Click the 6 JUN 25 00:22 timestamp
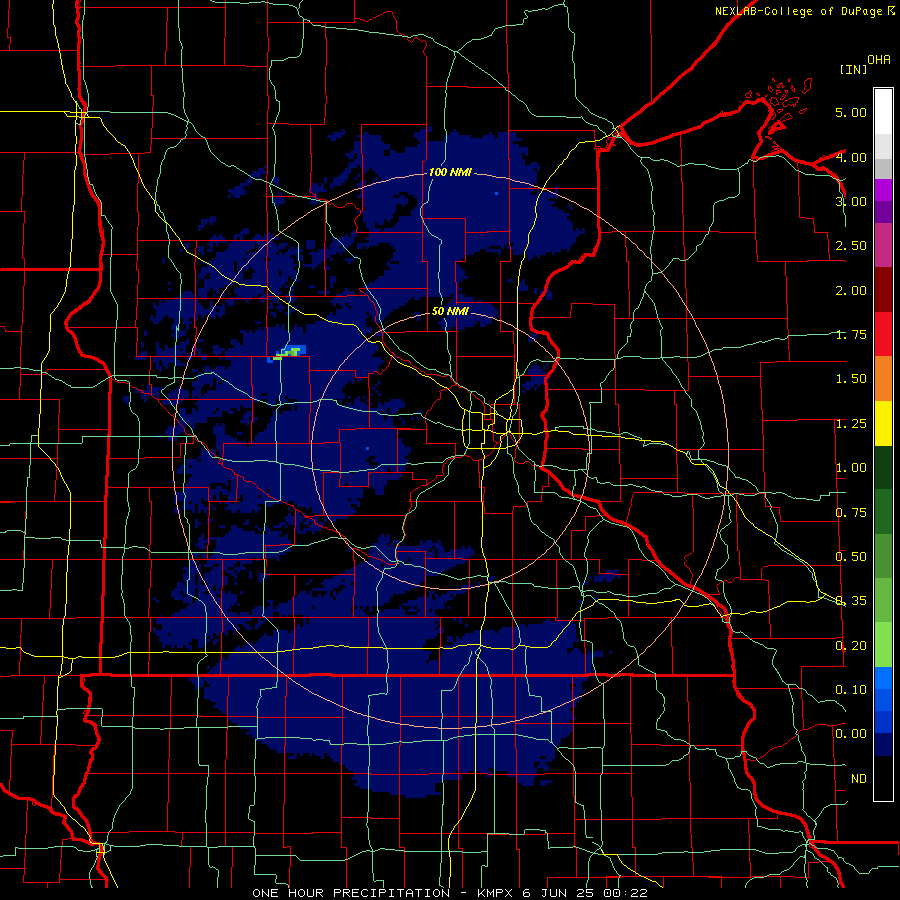This screenshot has width=900, height=900. [x=585, y=893]
